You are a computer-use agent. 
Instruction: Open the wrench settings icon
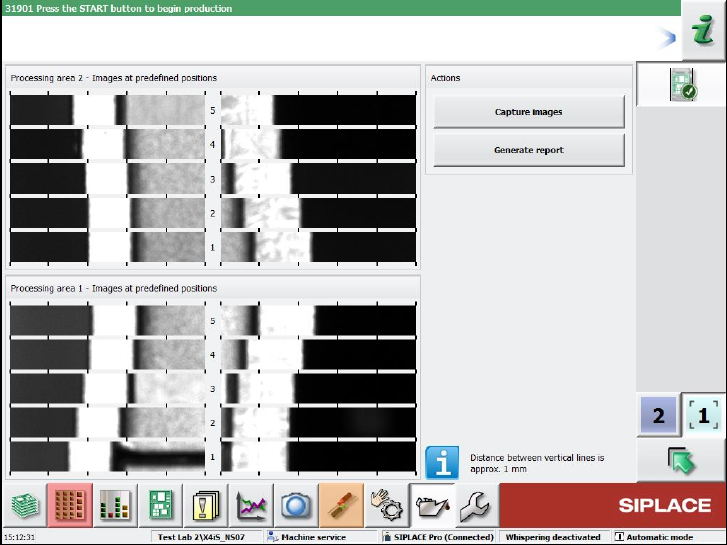476,505
